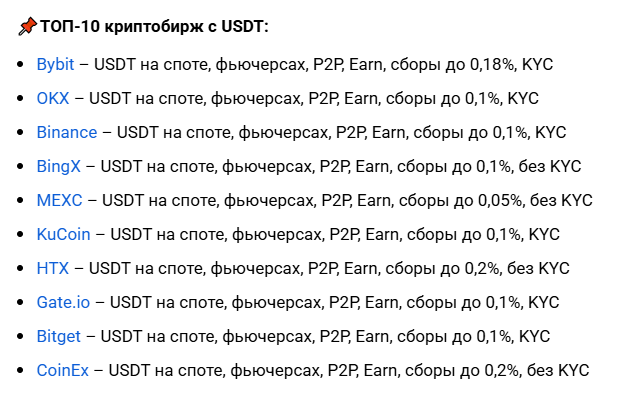Click the heading ТОП-10 криптобирж с USDT
Screen dimensions: 626x399
pos(155,27)
